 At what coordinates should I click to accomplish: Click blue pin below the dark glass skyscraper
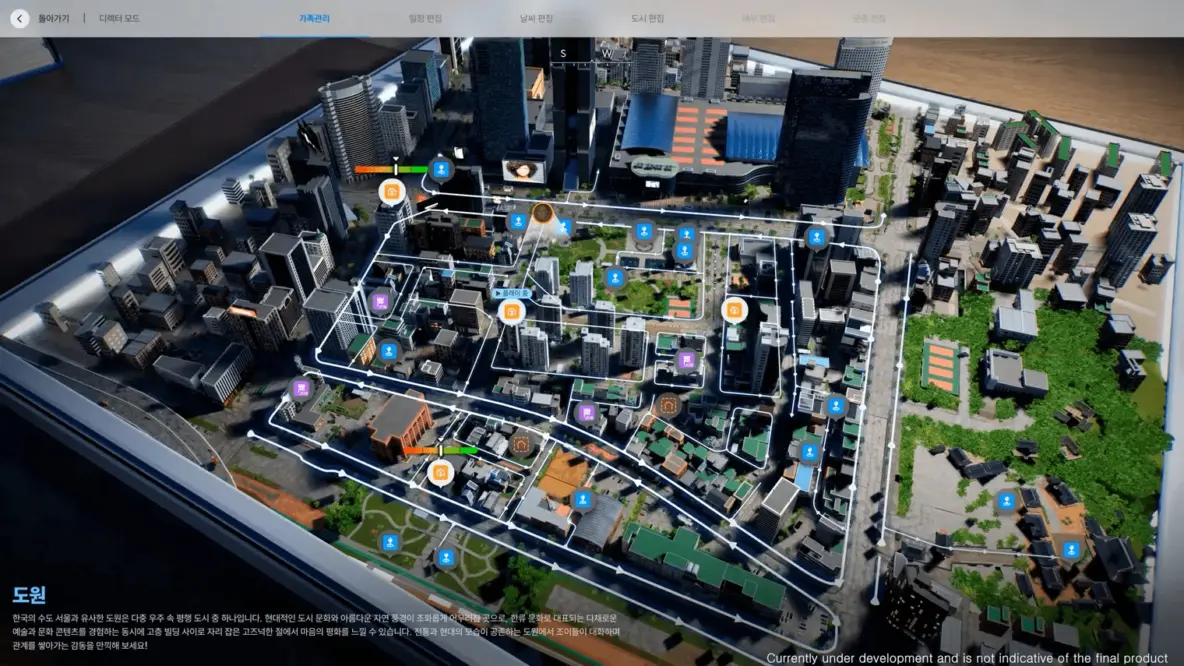click(816, 237)
